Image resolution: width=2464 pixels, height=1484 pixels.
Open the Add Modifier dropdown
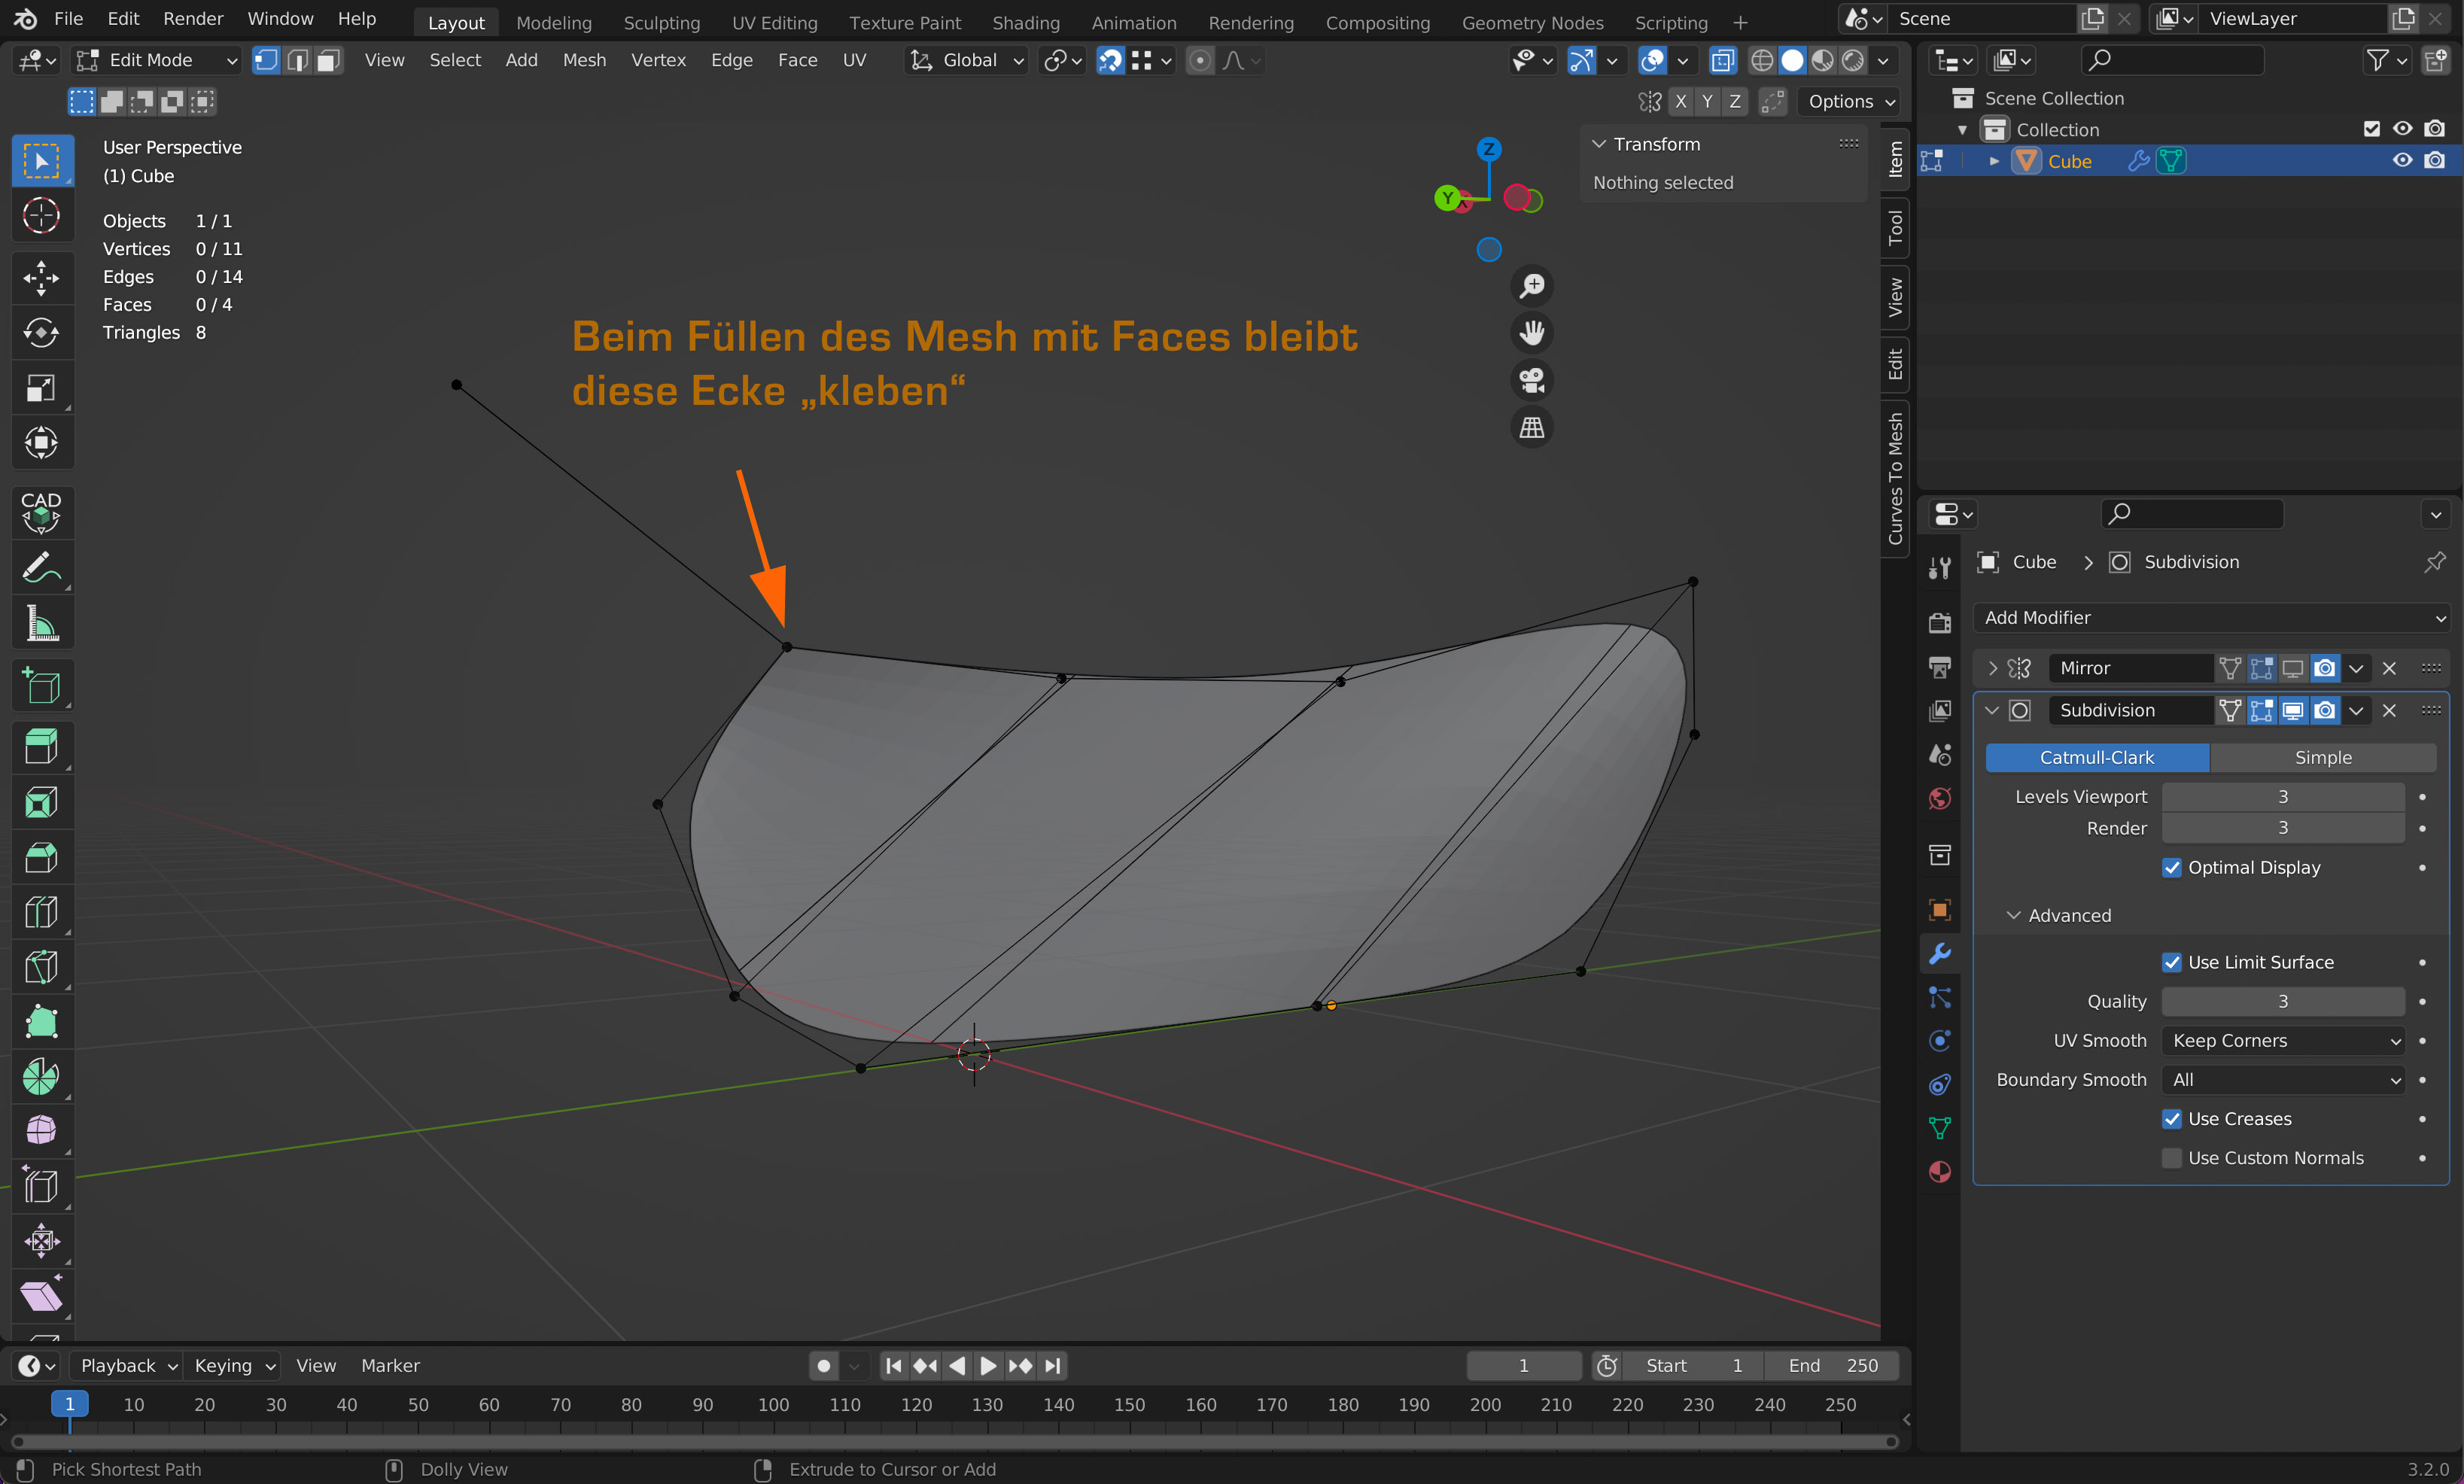click(2212, 618)
